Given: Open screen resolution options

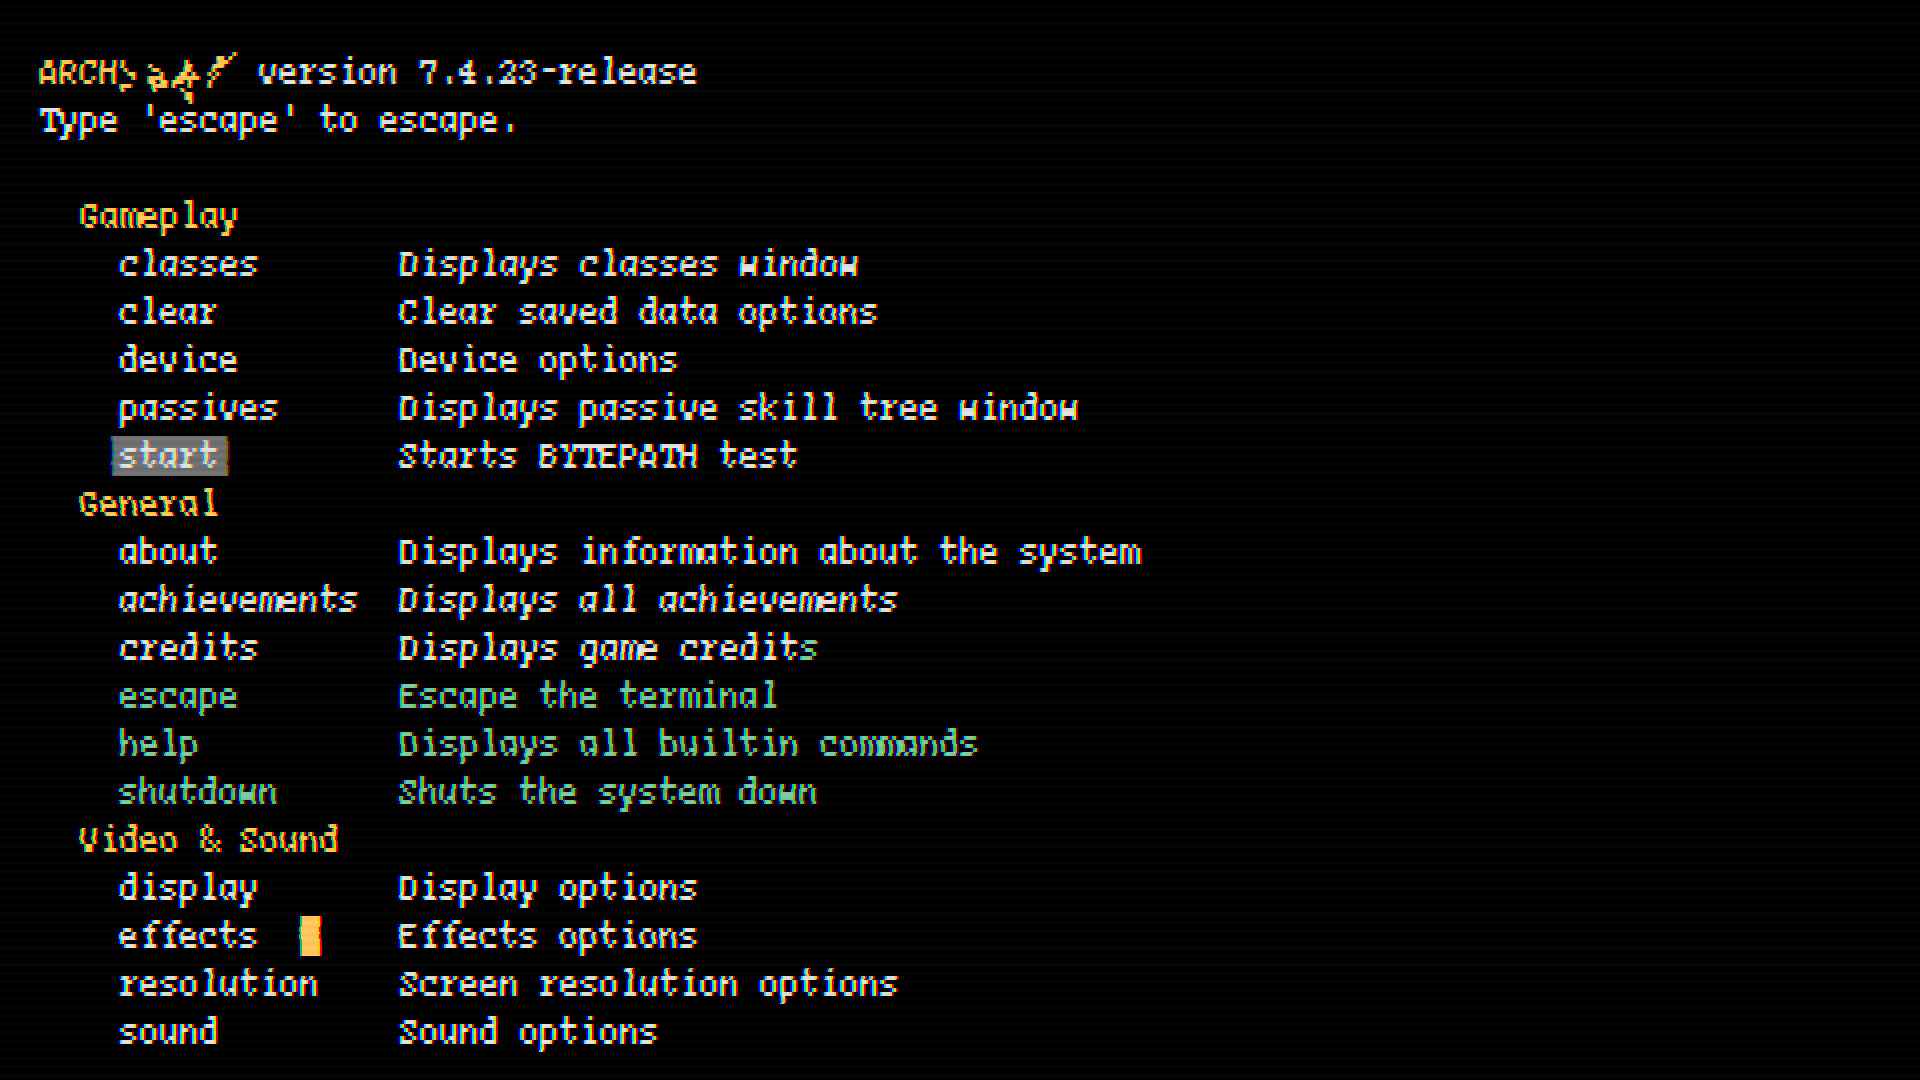Looking at the screenshot, I should click(219, 984).
